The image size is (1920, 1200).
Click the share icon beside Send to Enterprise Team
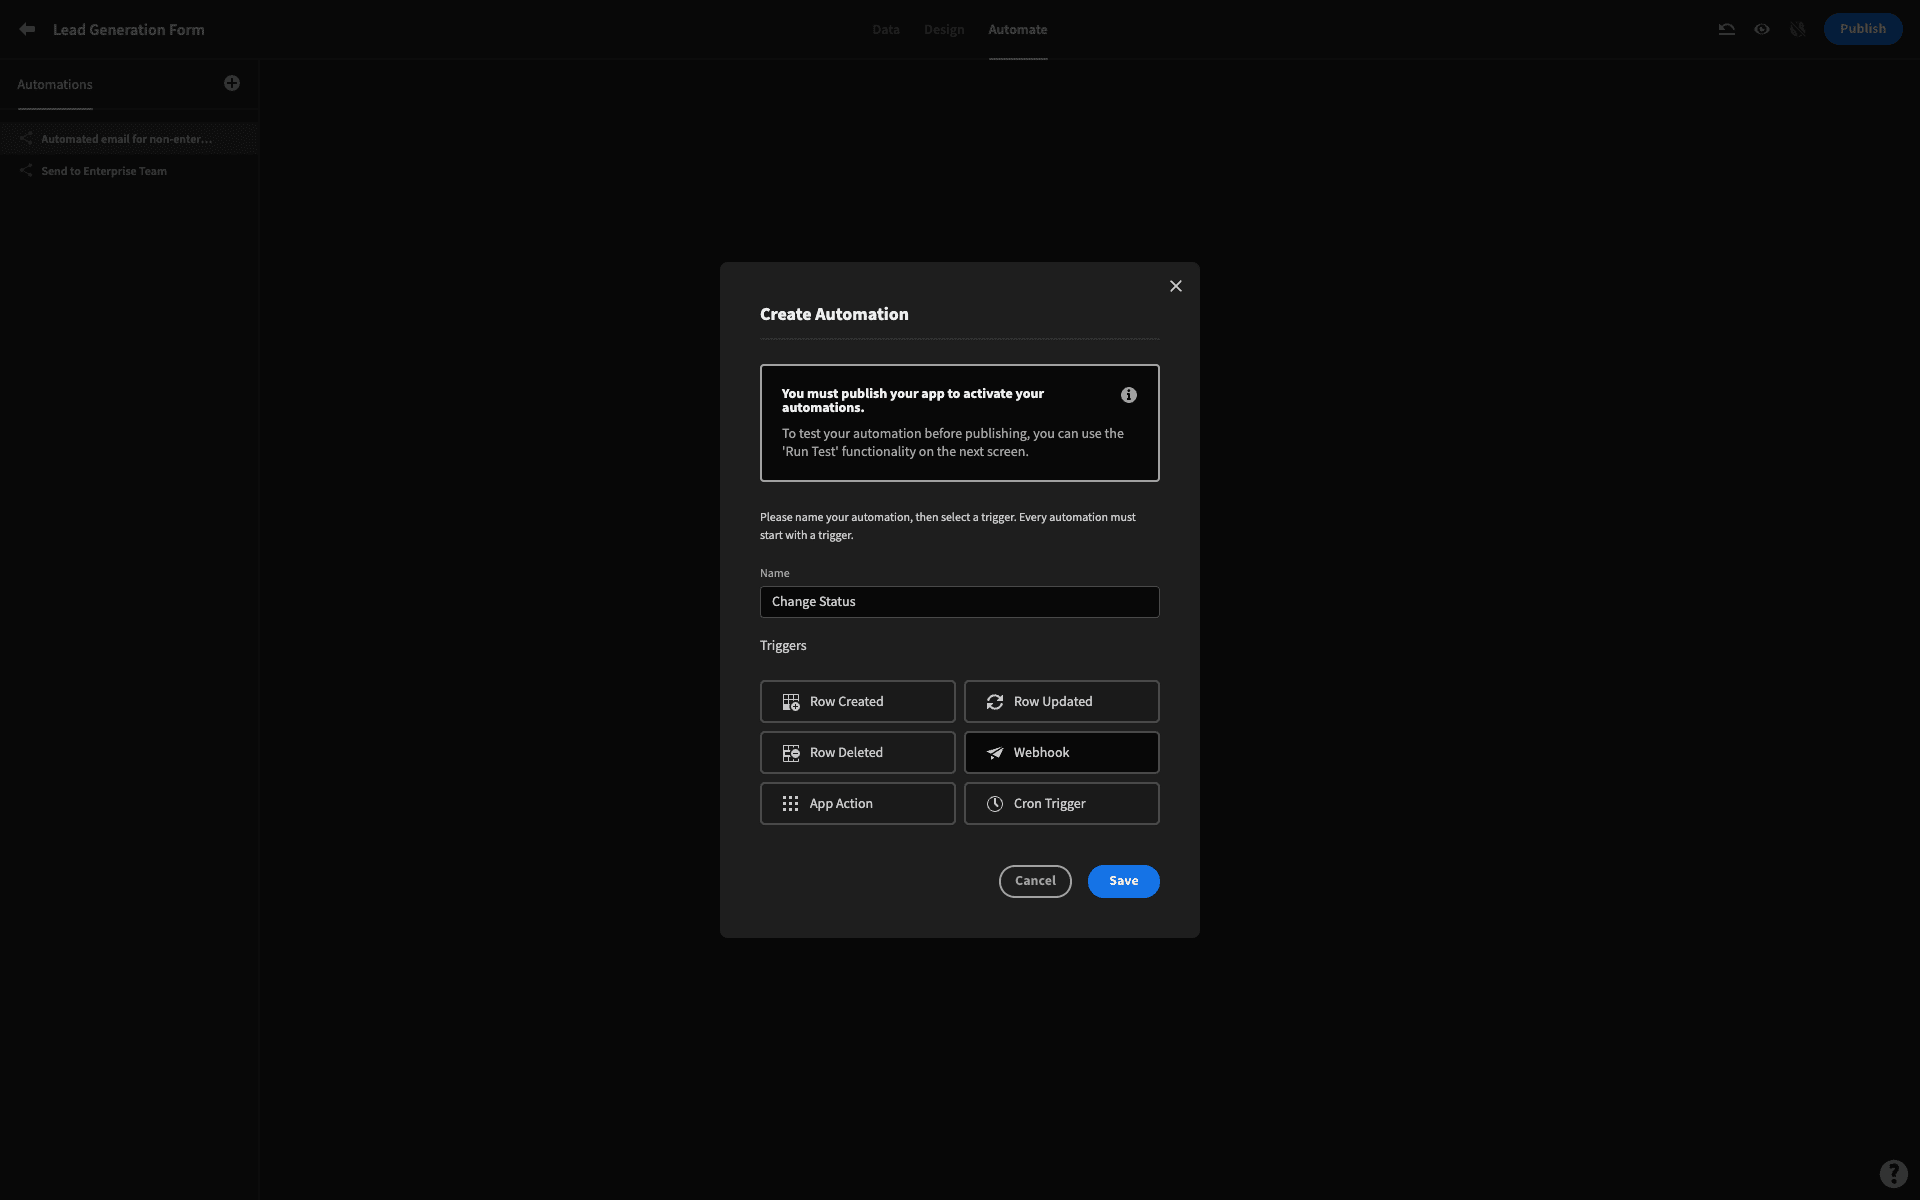click(x=26, y=171)
